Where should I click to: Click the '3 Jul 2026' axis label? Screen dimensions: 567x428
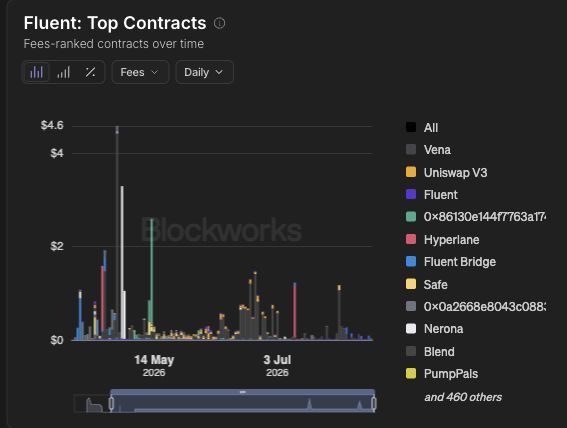point(277,365)
